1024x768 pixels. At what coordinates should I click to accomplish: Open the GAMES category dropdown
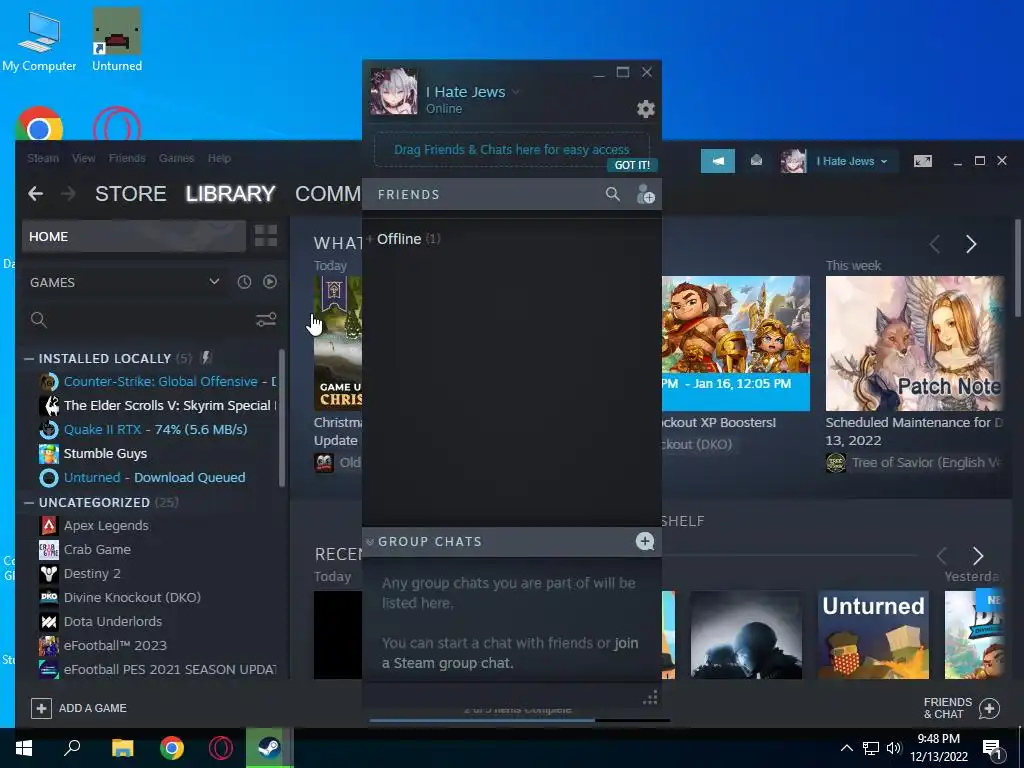click(x=214, y=281)
